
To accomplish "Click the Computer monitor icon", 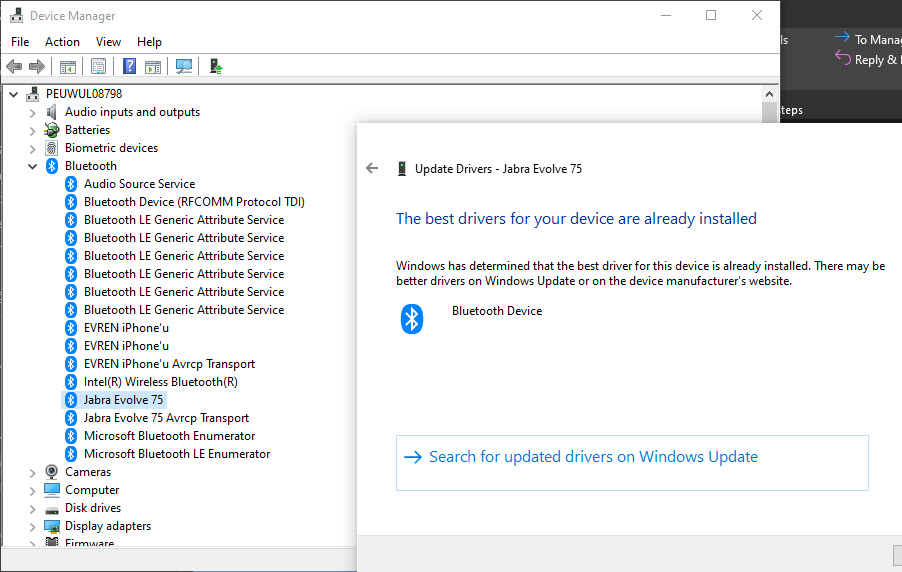I will coord(52,490).
